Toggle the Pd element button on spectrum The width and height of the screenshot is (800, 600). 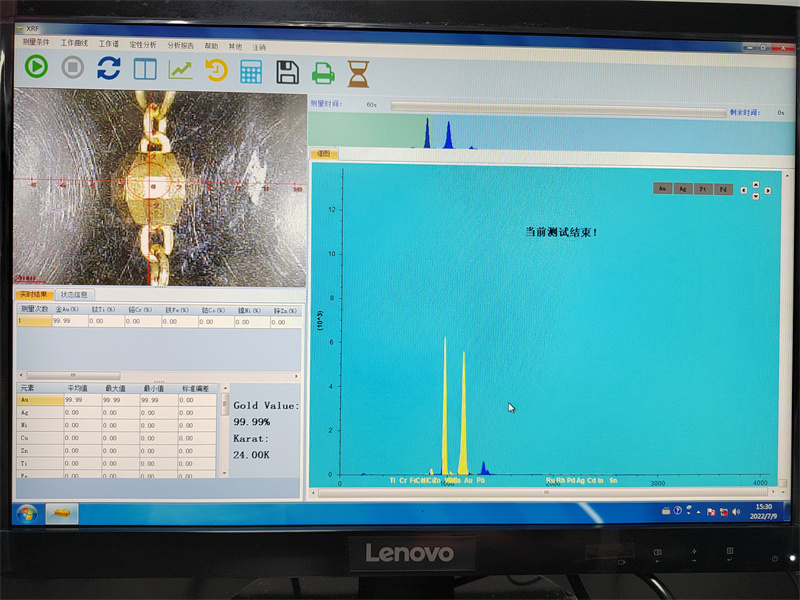click(724, 189)
